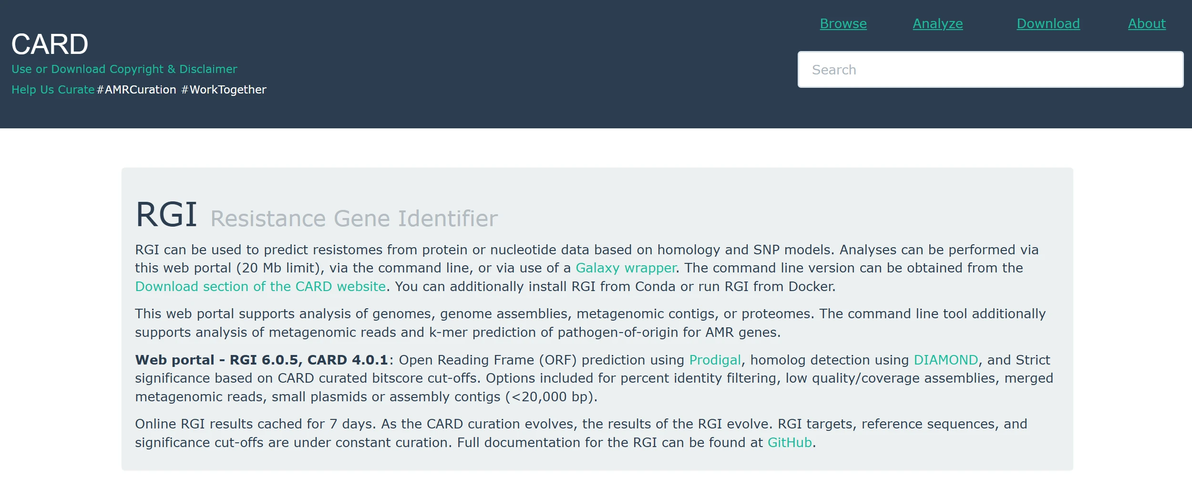
Task: Open the Use or Download link
Action: [59, 69]
